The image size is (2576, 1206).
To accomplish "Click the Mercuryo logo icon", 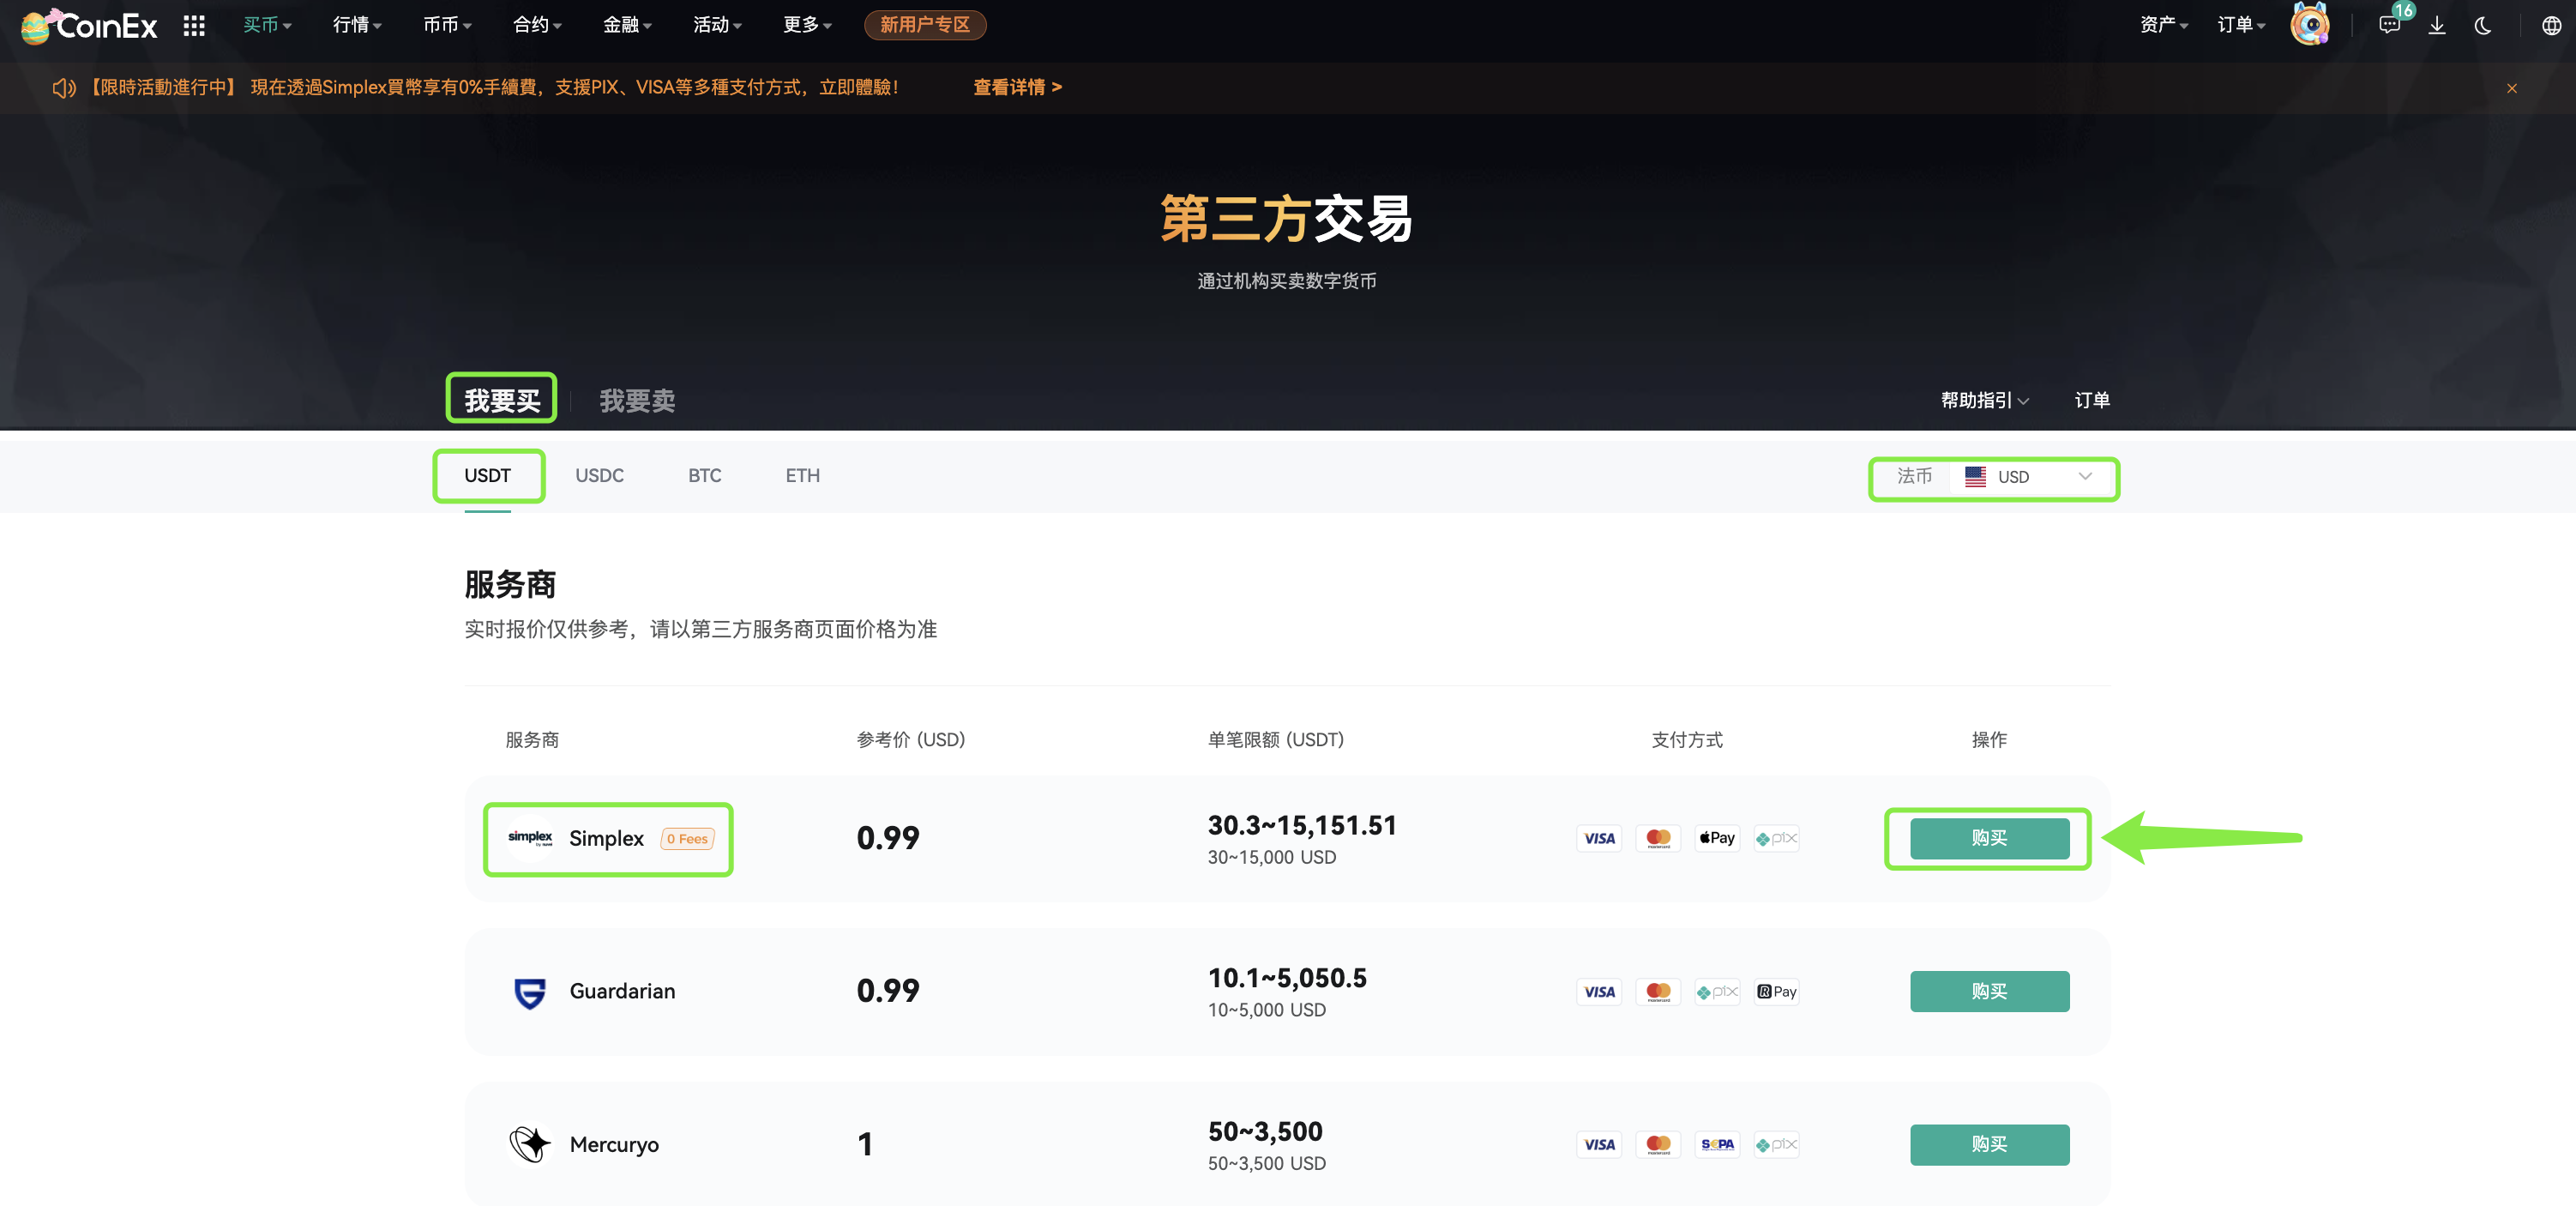I will pyautogui.click(x=530, y=1144).
